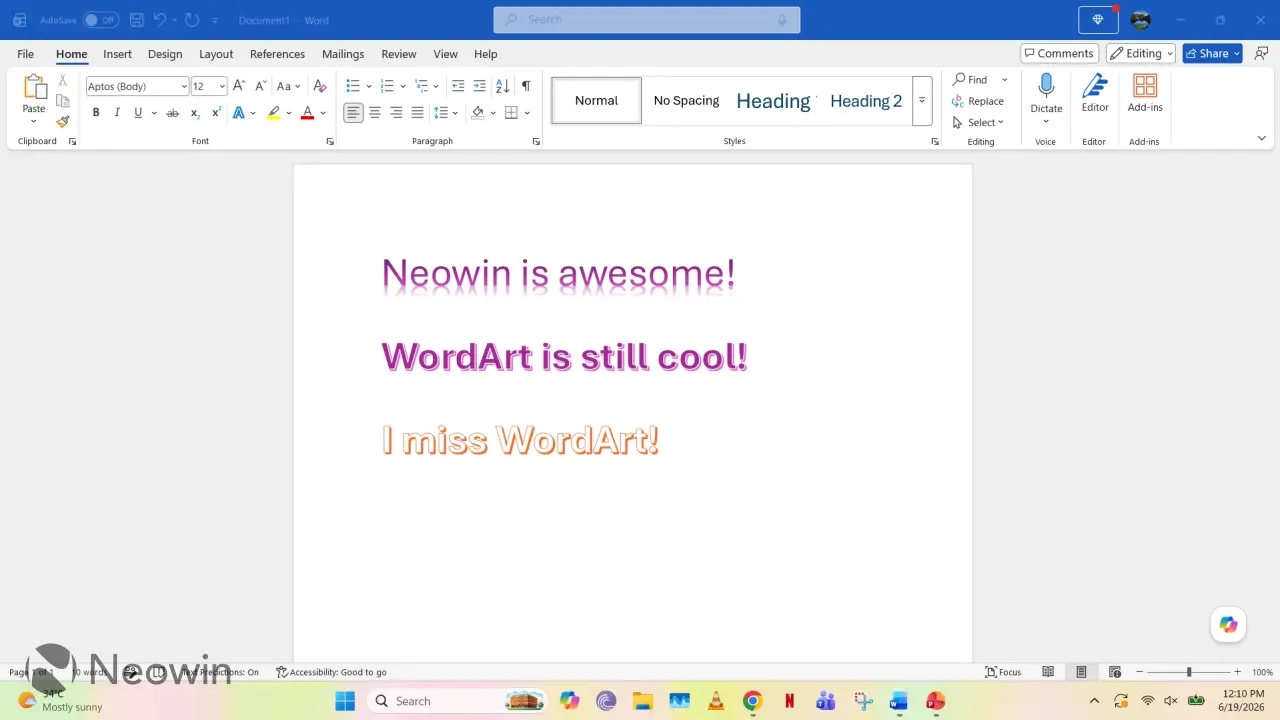Open Copilot floating button in document

pos(1228,625)
